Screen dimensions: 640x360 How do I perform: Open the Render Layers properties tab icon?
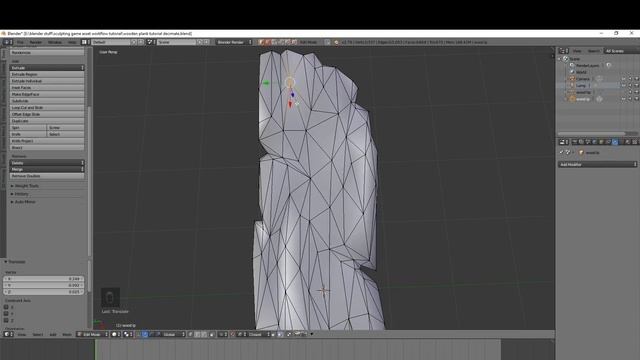(581, 142)
